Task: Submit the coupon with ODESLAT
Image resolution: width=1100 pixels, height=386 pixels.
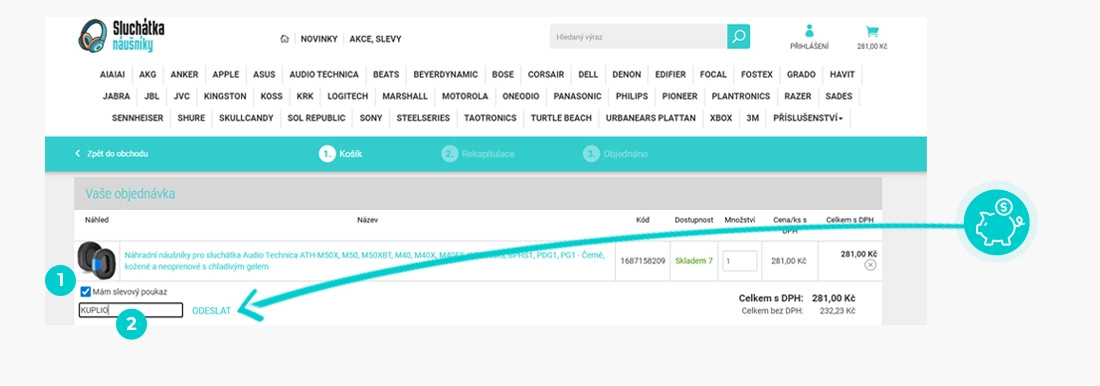Action: tap(211, 310)
